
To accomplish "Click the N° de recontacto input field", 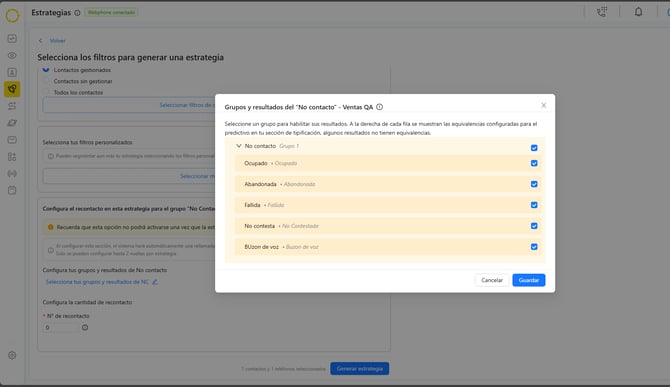I will [x=61, y=328].
